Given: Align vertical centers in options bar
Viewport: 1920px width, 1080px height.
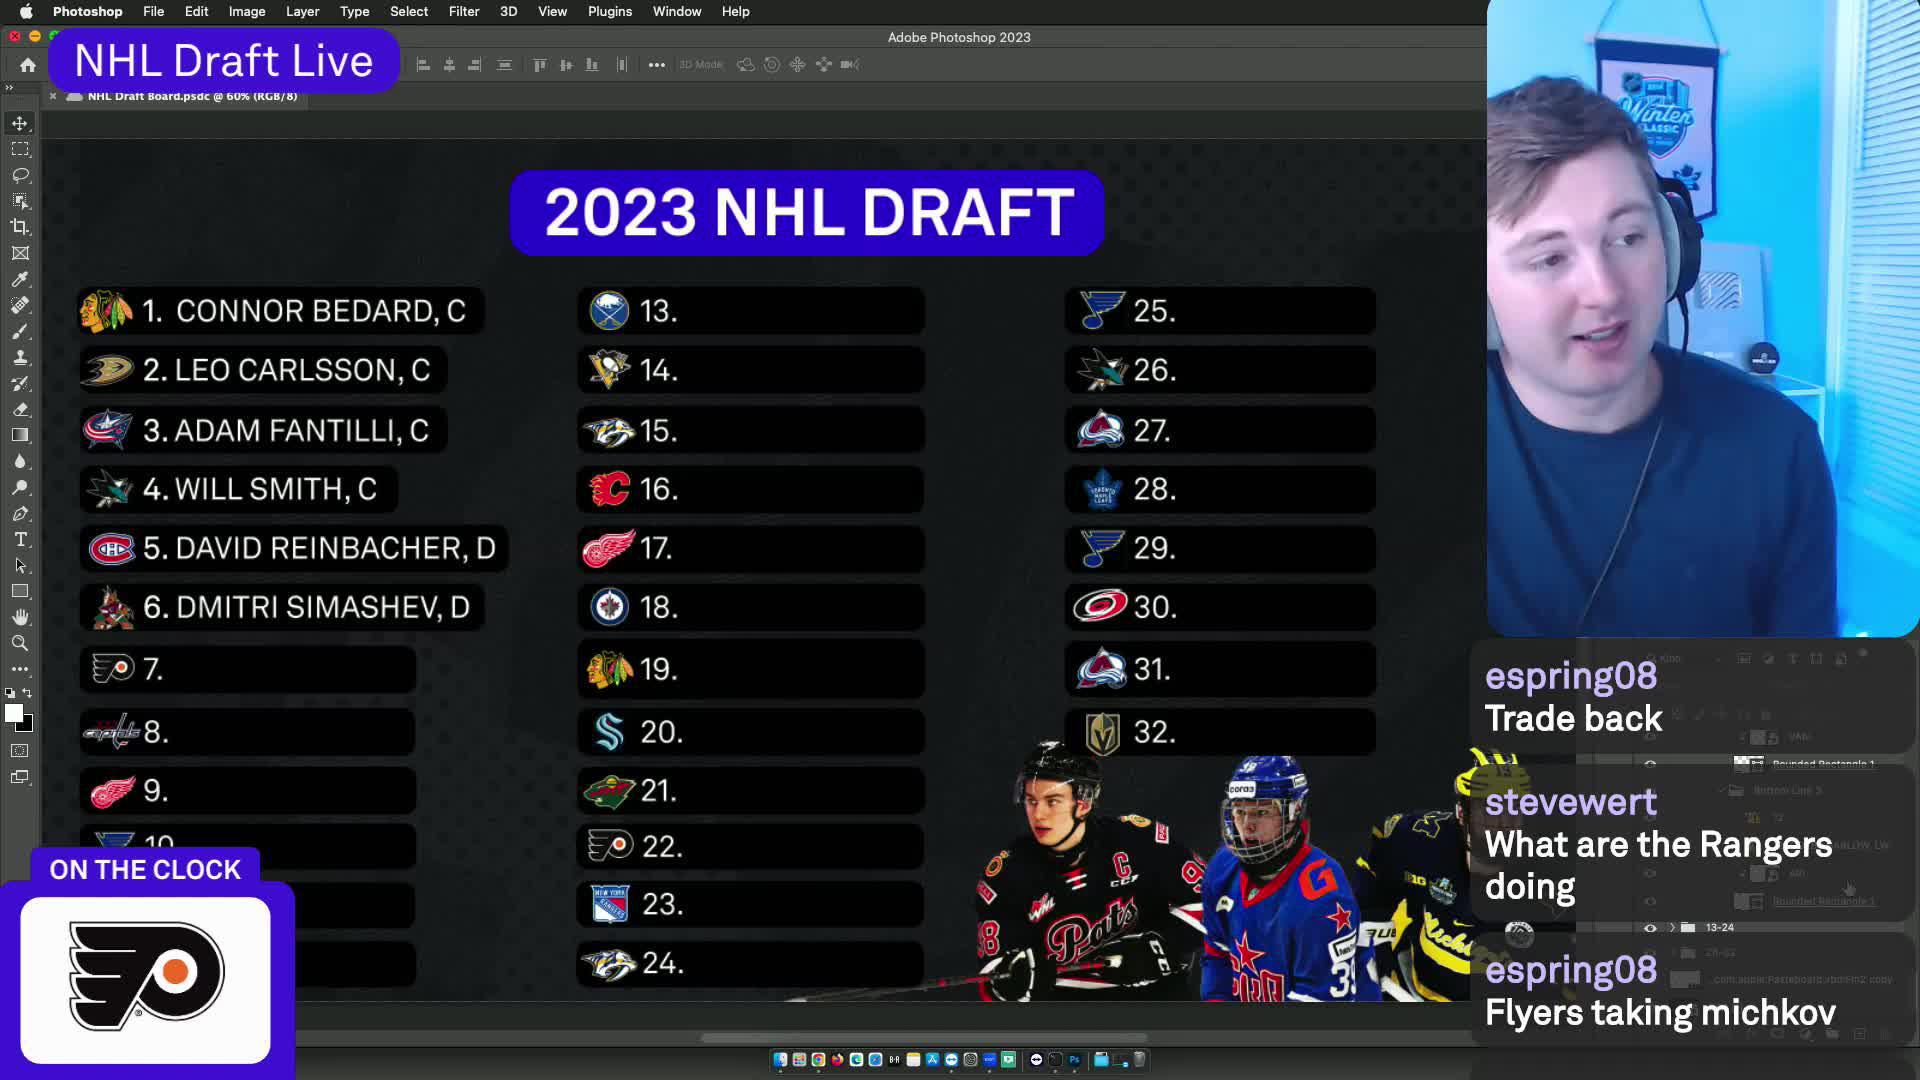Looking at the screenshot, I should (x=566, y=65).
